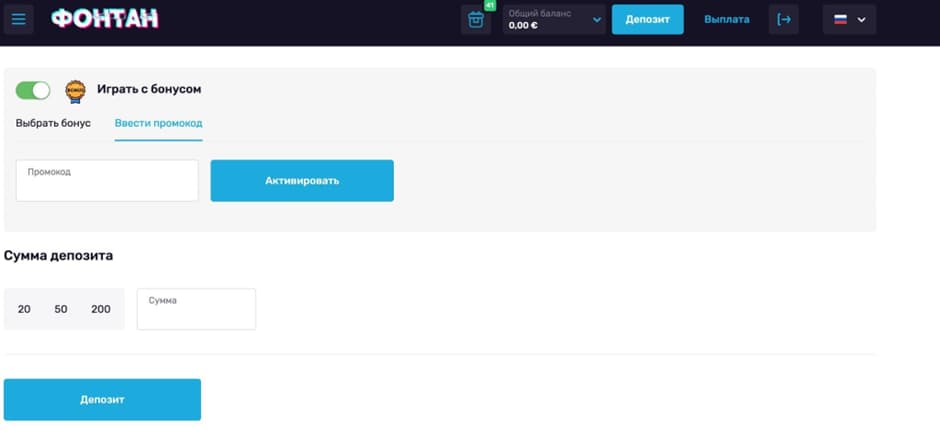Submit with the bottom Депозит button
The width and height of the screenshot is (940, 431).
tap(103, 399)
